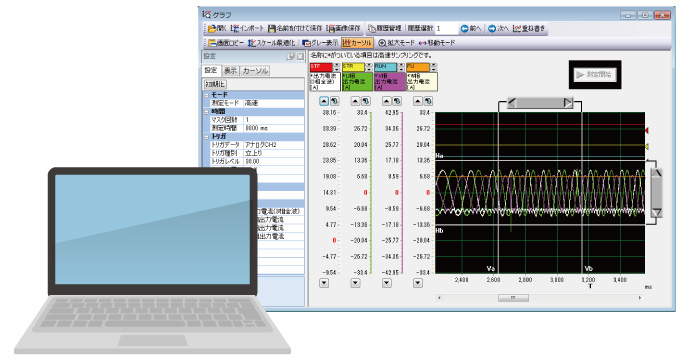Switch to the 表示 tab
Image resolution: width=690 pixels, height=360 pixels.
[x=230, y=70]
